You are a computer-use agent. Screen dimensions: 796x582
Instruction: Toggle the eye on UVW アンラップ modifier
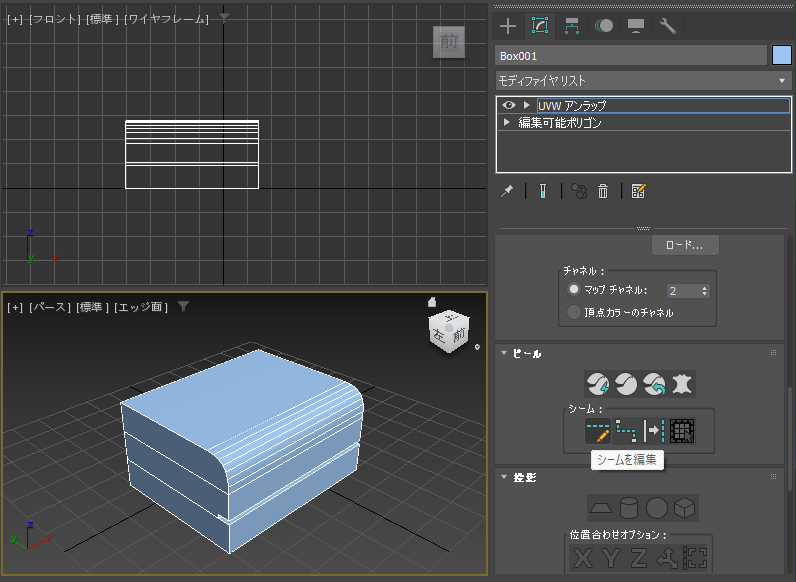pyautogui.click(x=509, y=105)
